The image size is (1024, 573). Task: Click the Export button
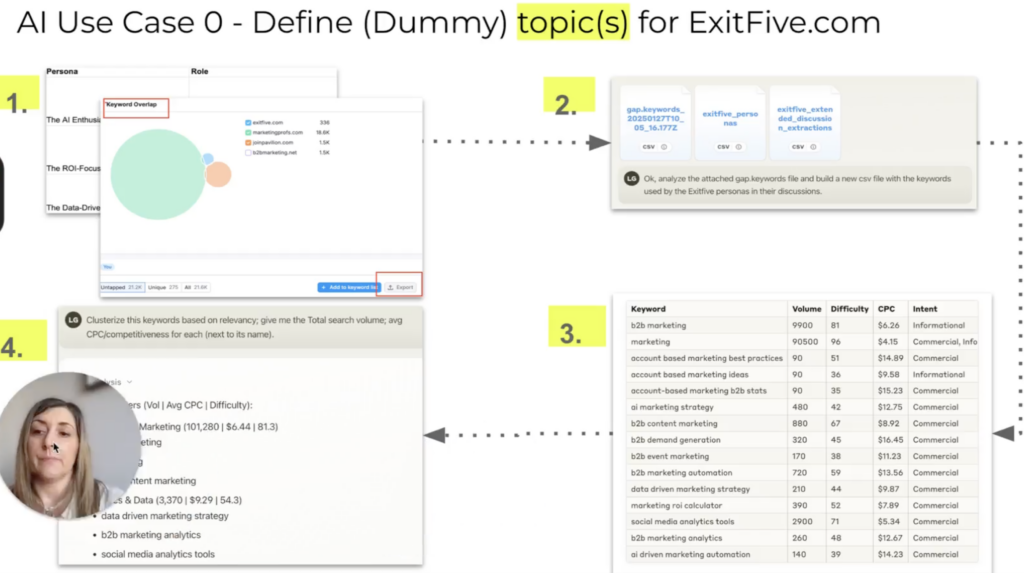coord(400,287)
